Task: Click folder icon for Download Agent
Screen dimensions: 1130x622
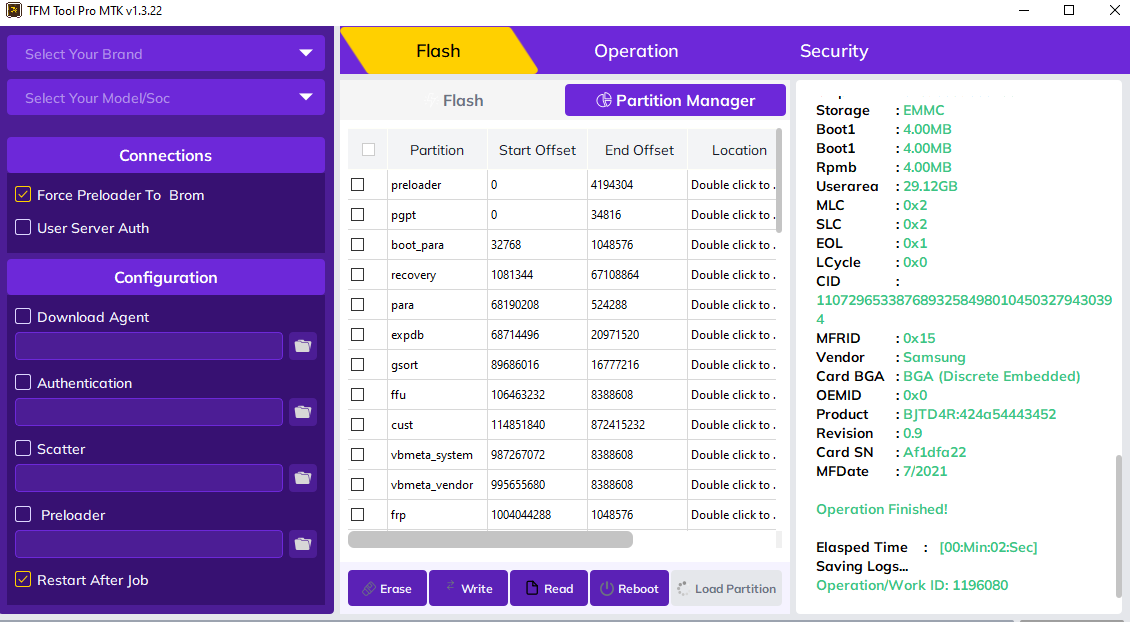Action: (302, 346)
